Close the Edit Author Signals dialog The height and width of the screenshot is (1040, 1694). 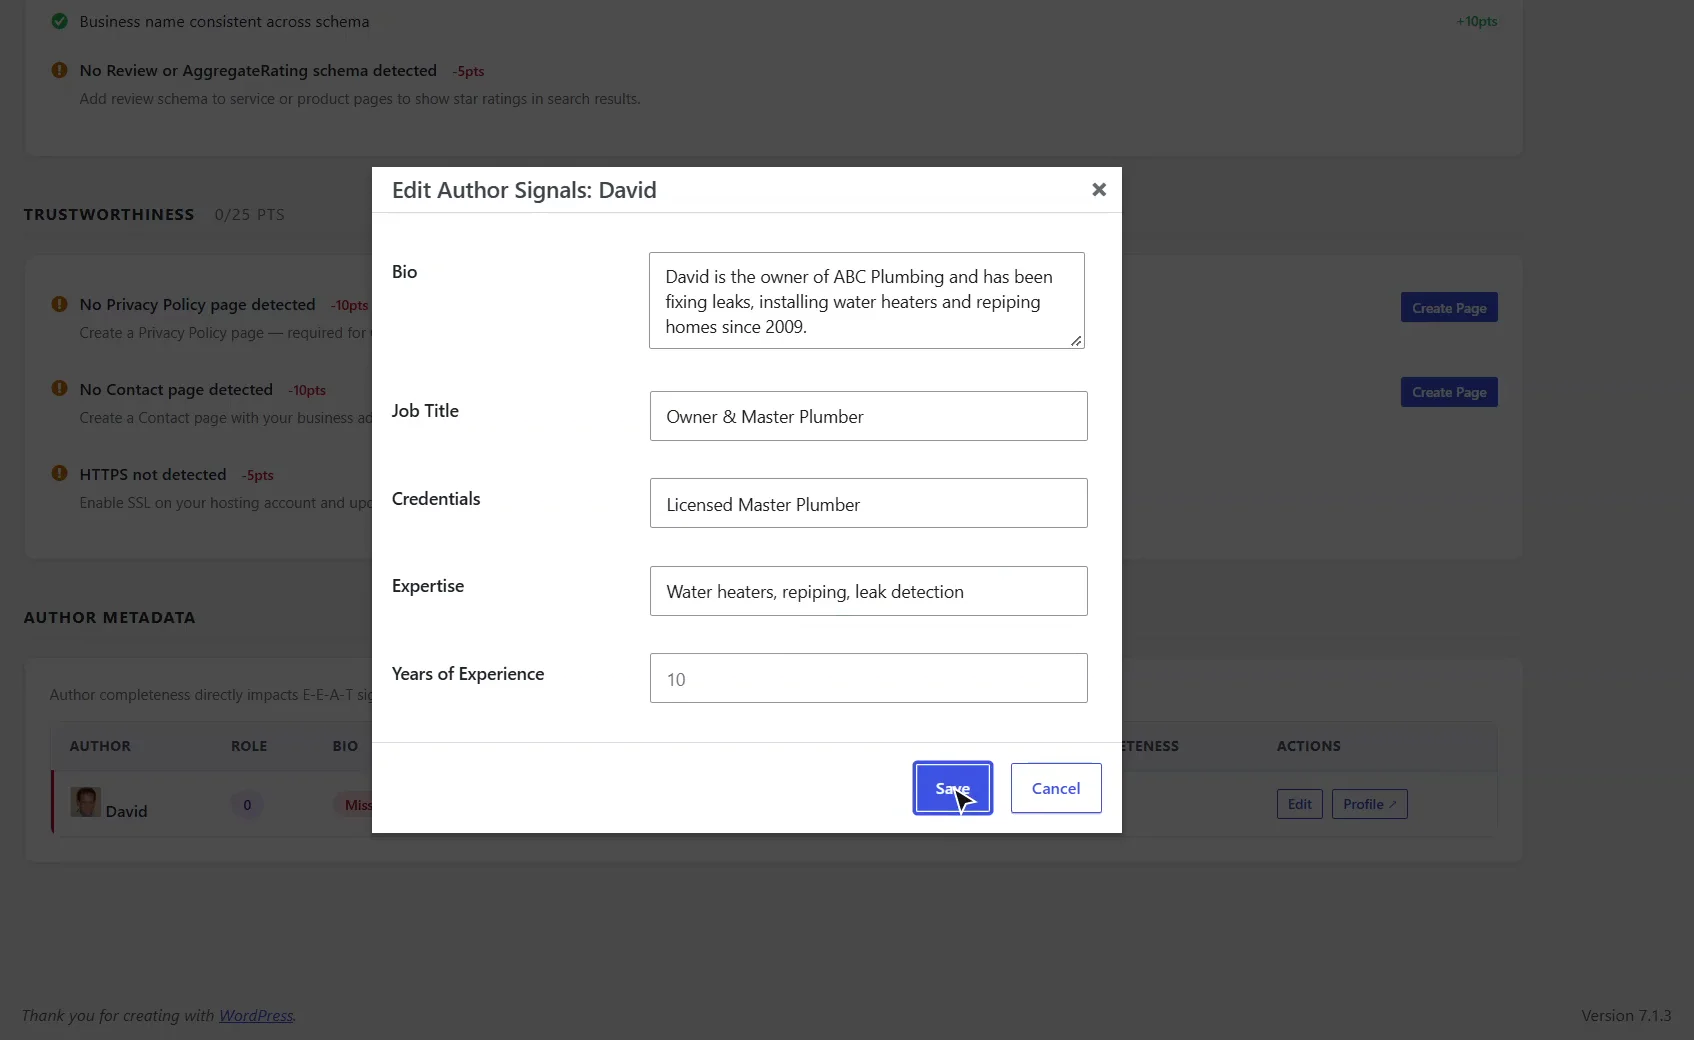click(1098, 190)
